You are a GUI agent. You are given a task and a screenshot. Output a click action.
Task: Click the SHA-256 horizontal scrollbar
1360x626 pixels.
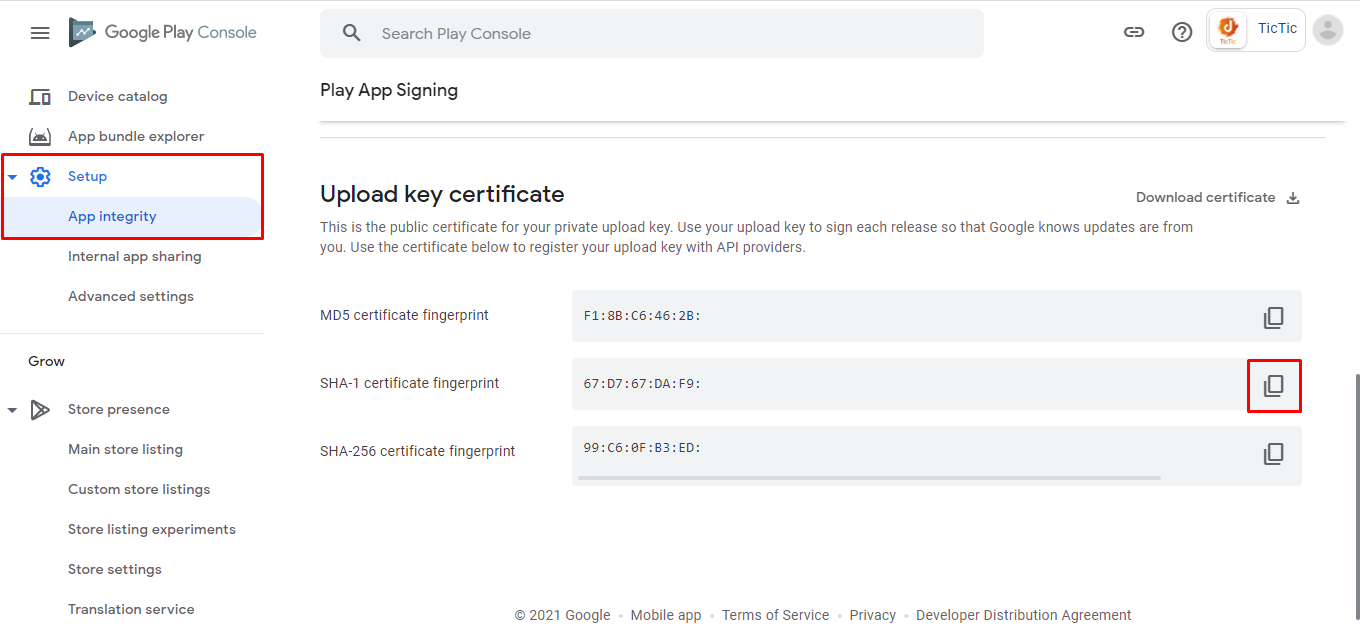(868, 478)
